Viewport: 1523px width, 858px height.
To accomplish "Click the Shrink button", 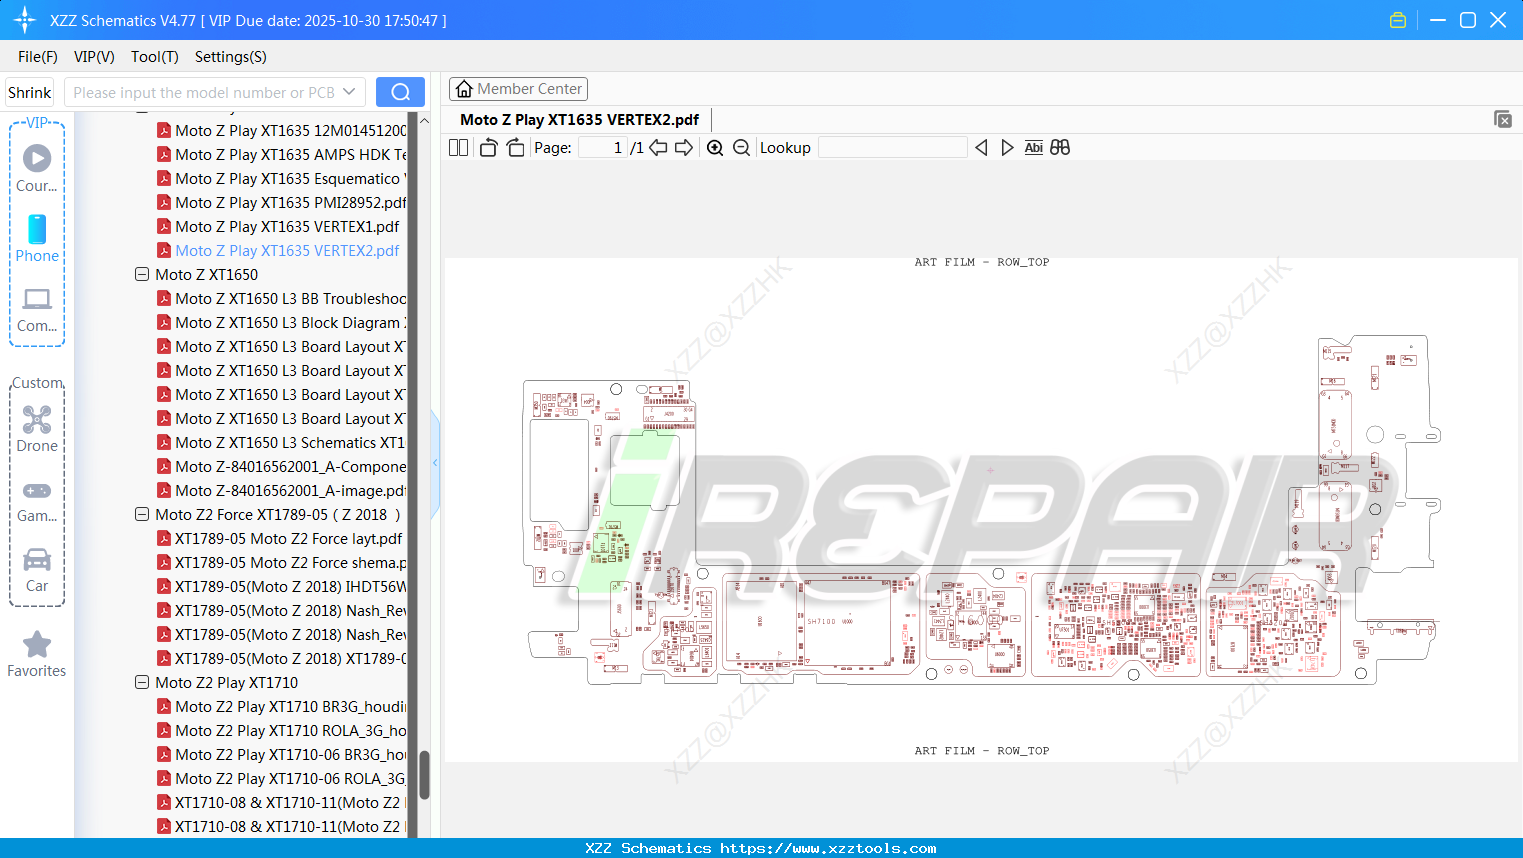I will pos(29,92).
